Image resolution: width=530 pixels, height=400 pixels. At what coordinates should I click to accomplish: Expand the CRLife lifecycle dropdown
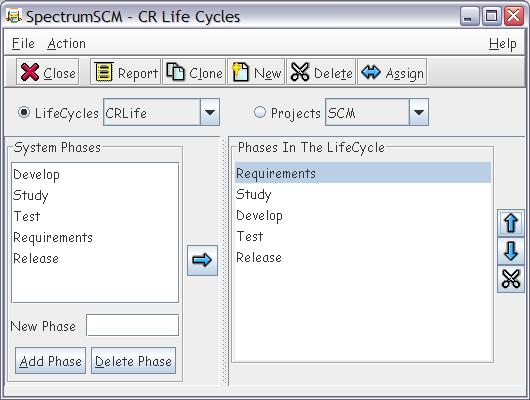(x=210, y=112)
